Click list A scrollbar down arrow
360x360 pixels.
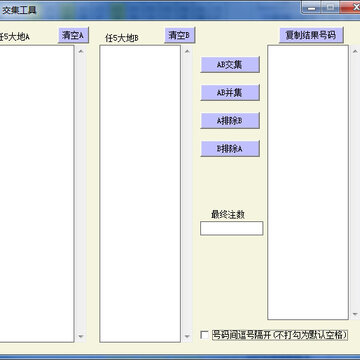click(81, 336)
